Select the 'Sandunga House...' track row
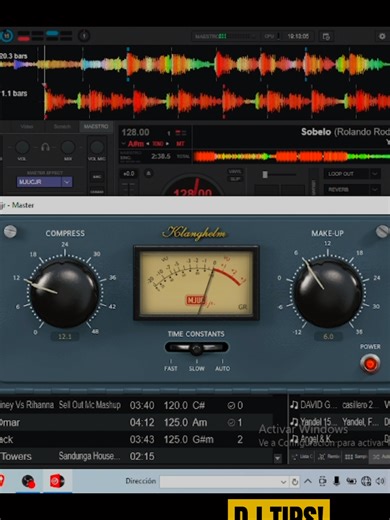 pyautogui.click(x=136, y=456)
